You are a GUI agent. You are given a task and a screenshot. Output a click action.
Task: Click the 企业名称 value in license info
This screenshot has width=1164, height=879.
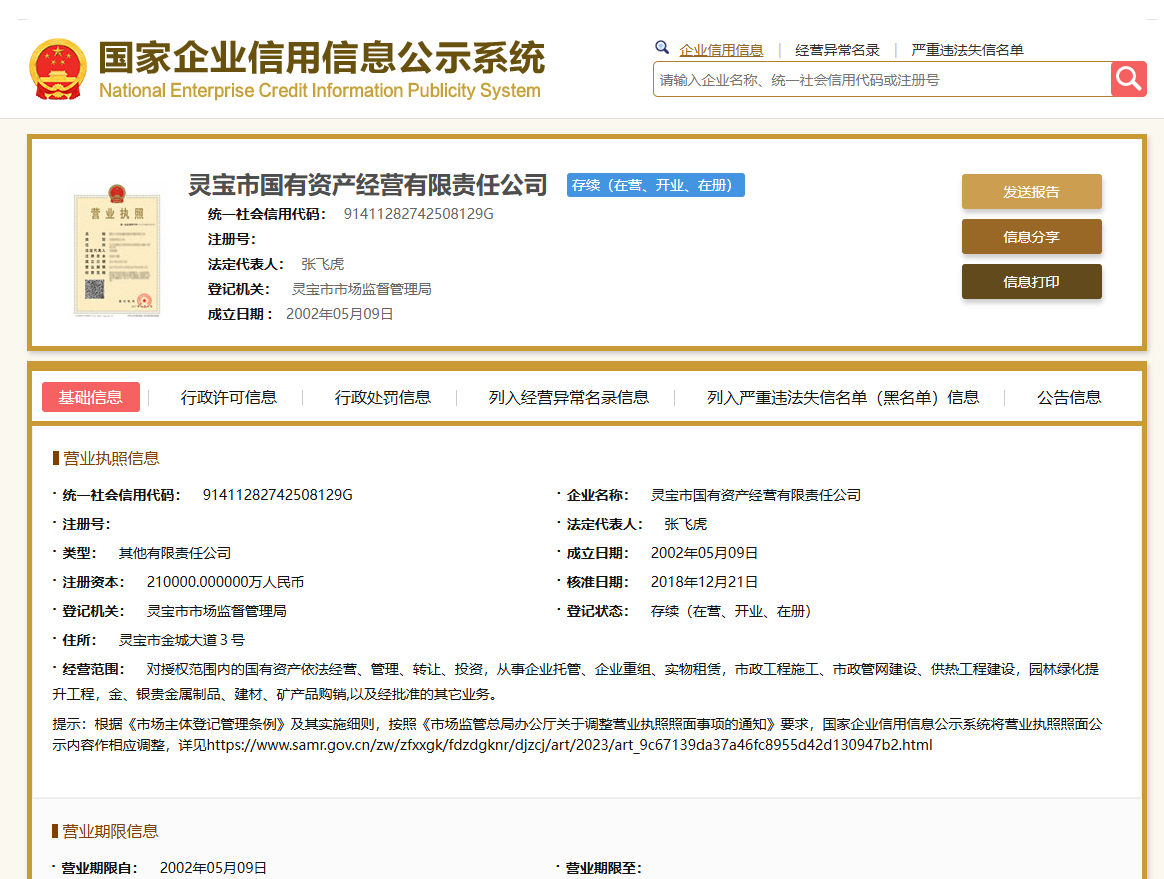point(756,495)
